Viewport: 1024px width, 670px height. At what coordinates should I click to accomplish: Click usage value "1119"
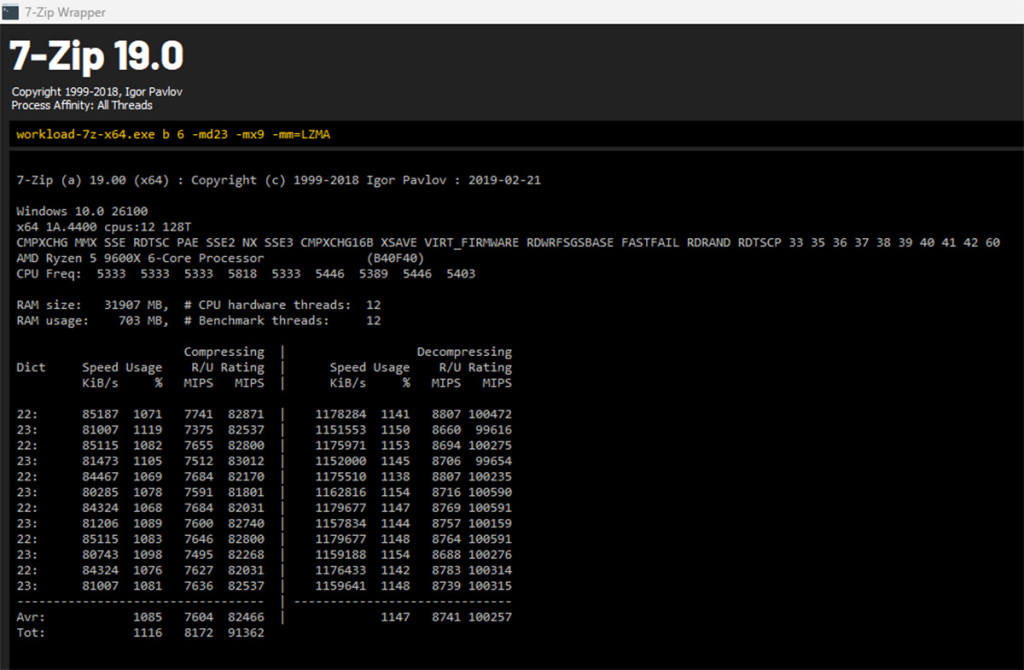pyautogui.click(x=148, y=430)
